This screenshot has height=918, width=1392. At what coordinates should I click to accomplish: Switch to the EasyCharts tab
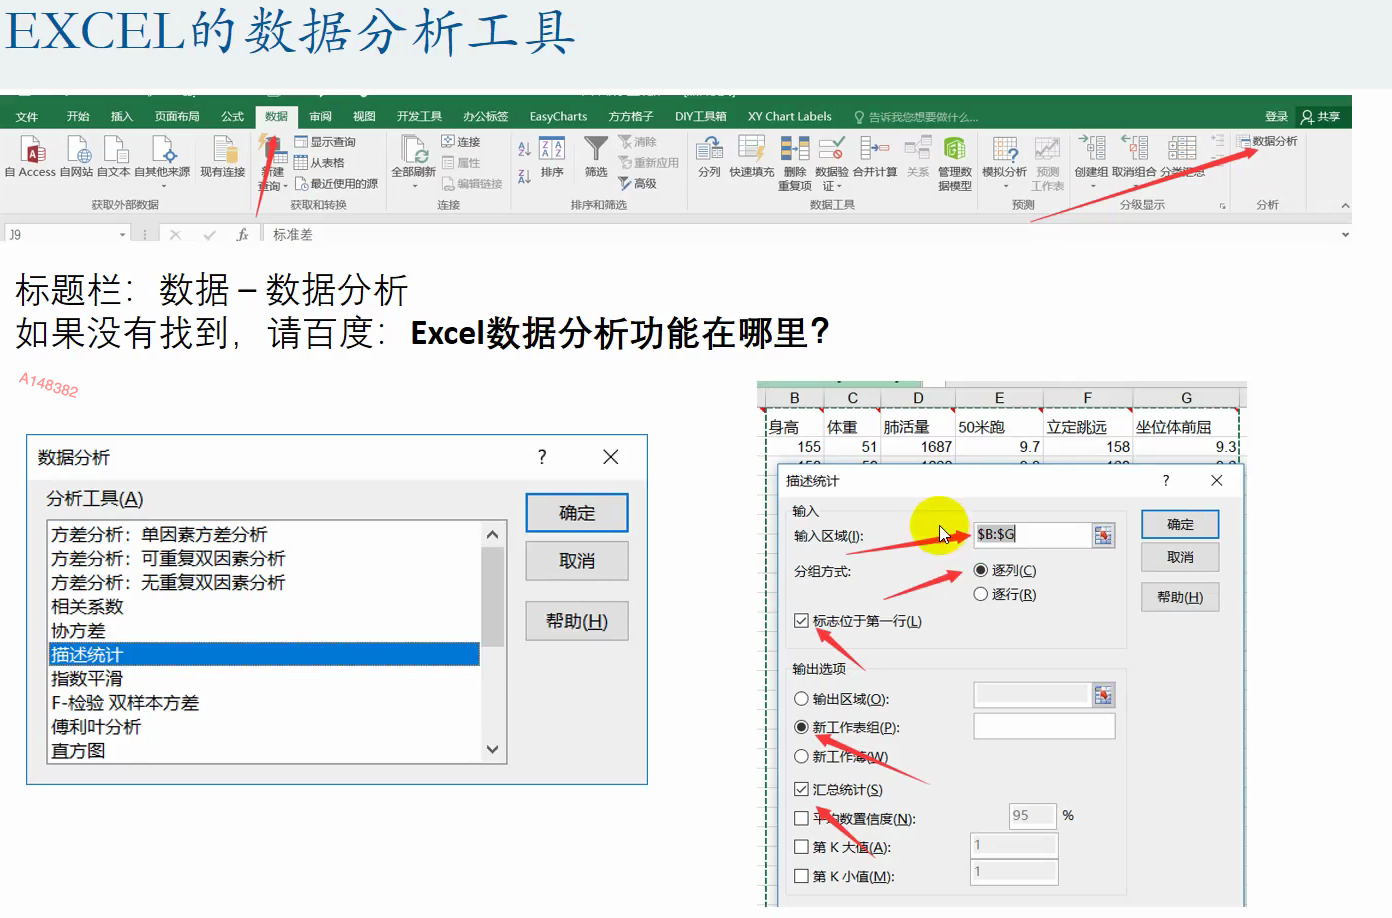(x=558, y=117)
